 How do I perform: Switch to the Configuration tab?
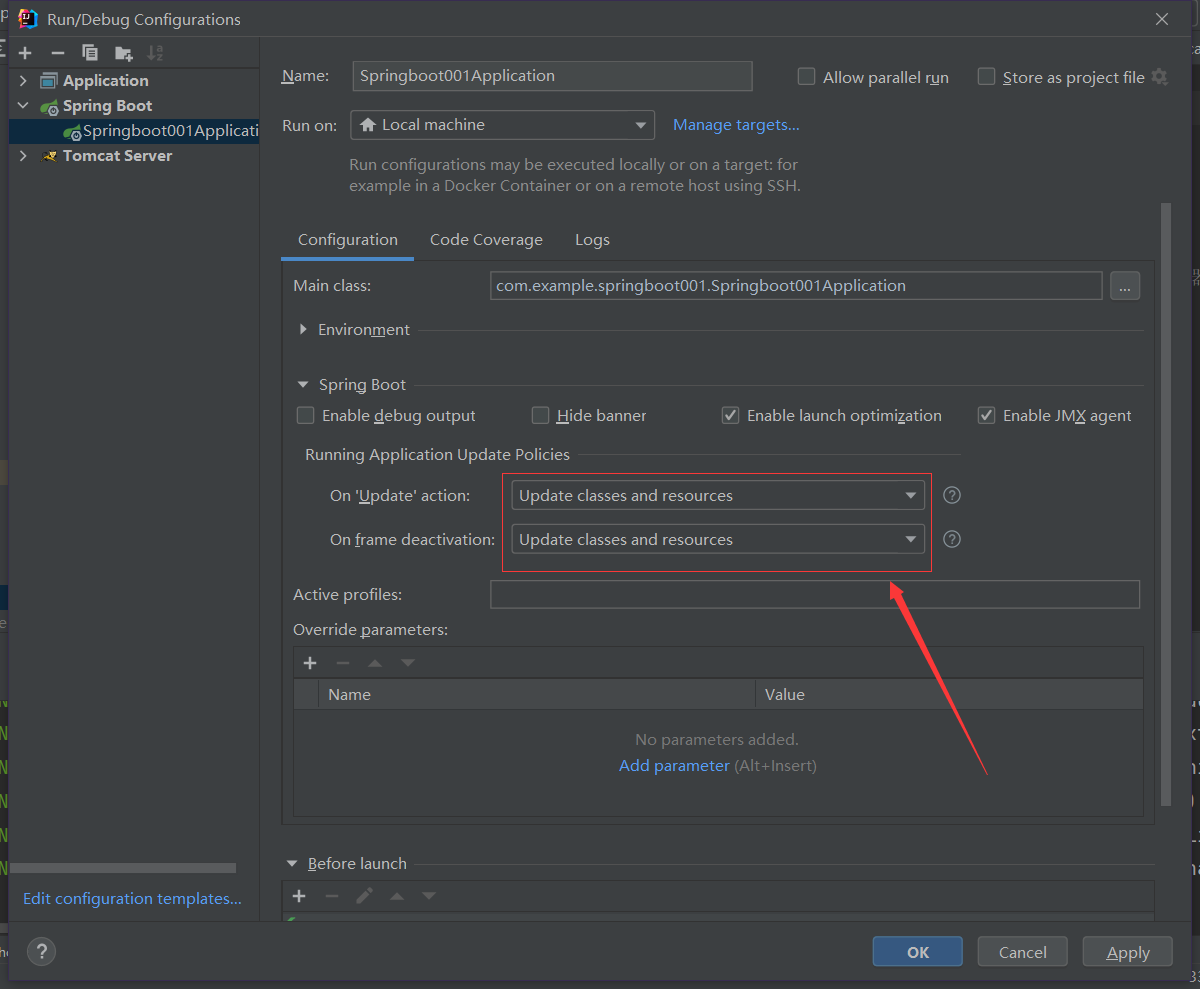348,240
